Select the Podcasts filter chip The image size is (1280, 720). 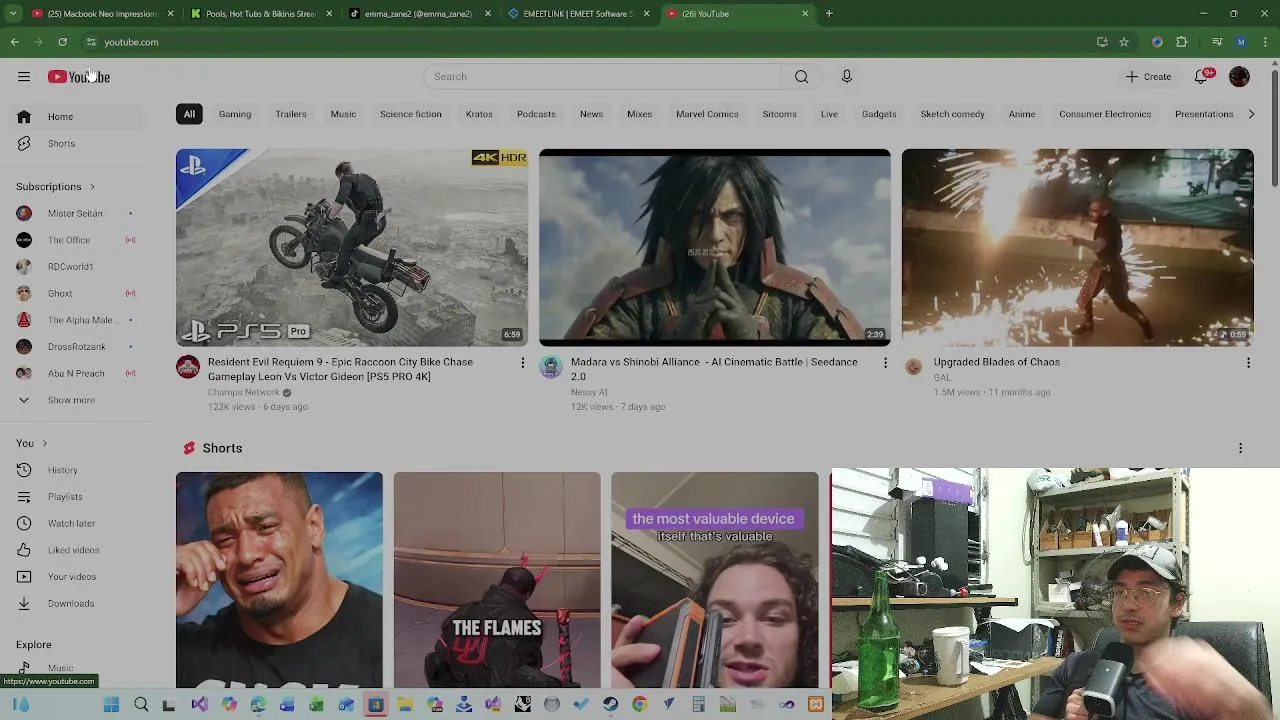point(536,114)
